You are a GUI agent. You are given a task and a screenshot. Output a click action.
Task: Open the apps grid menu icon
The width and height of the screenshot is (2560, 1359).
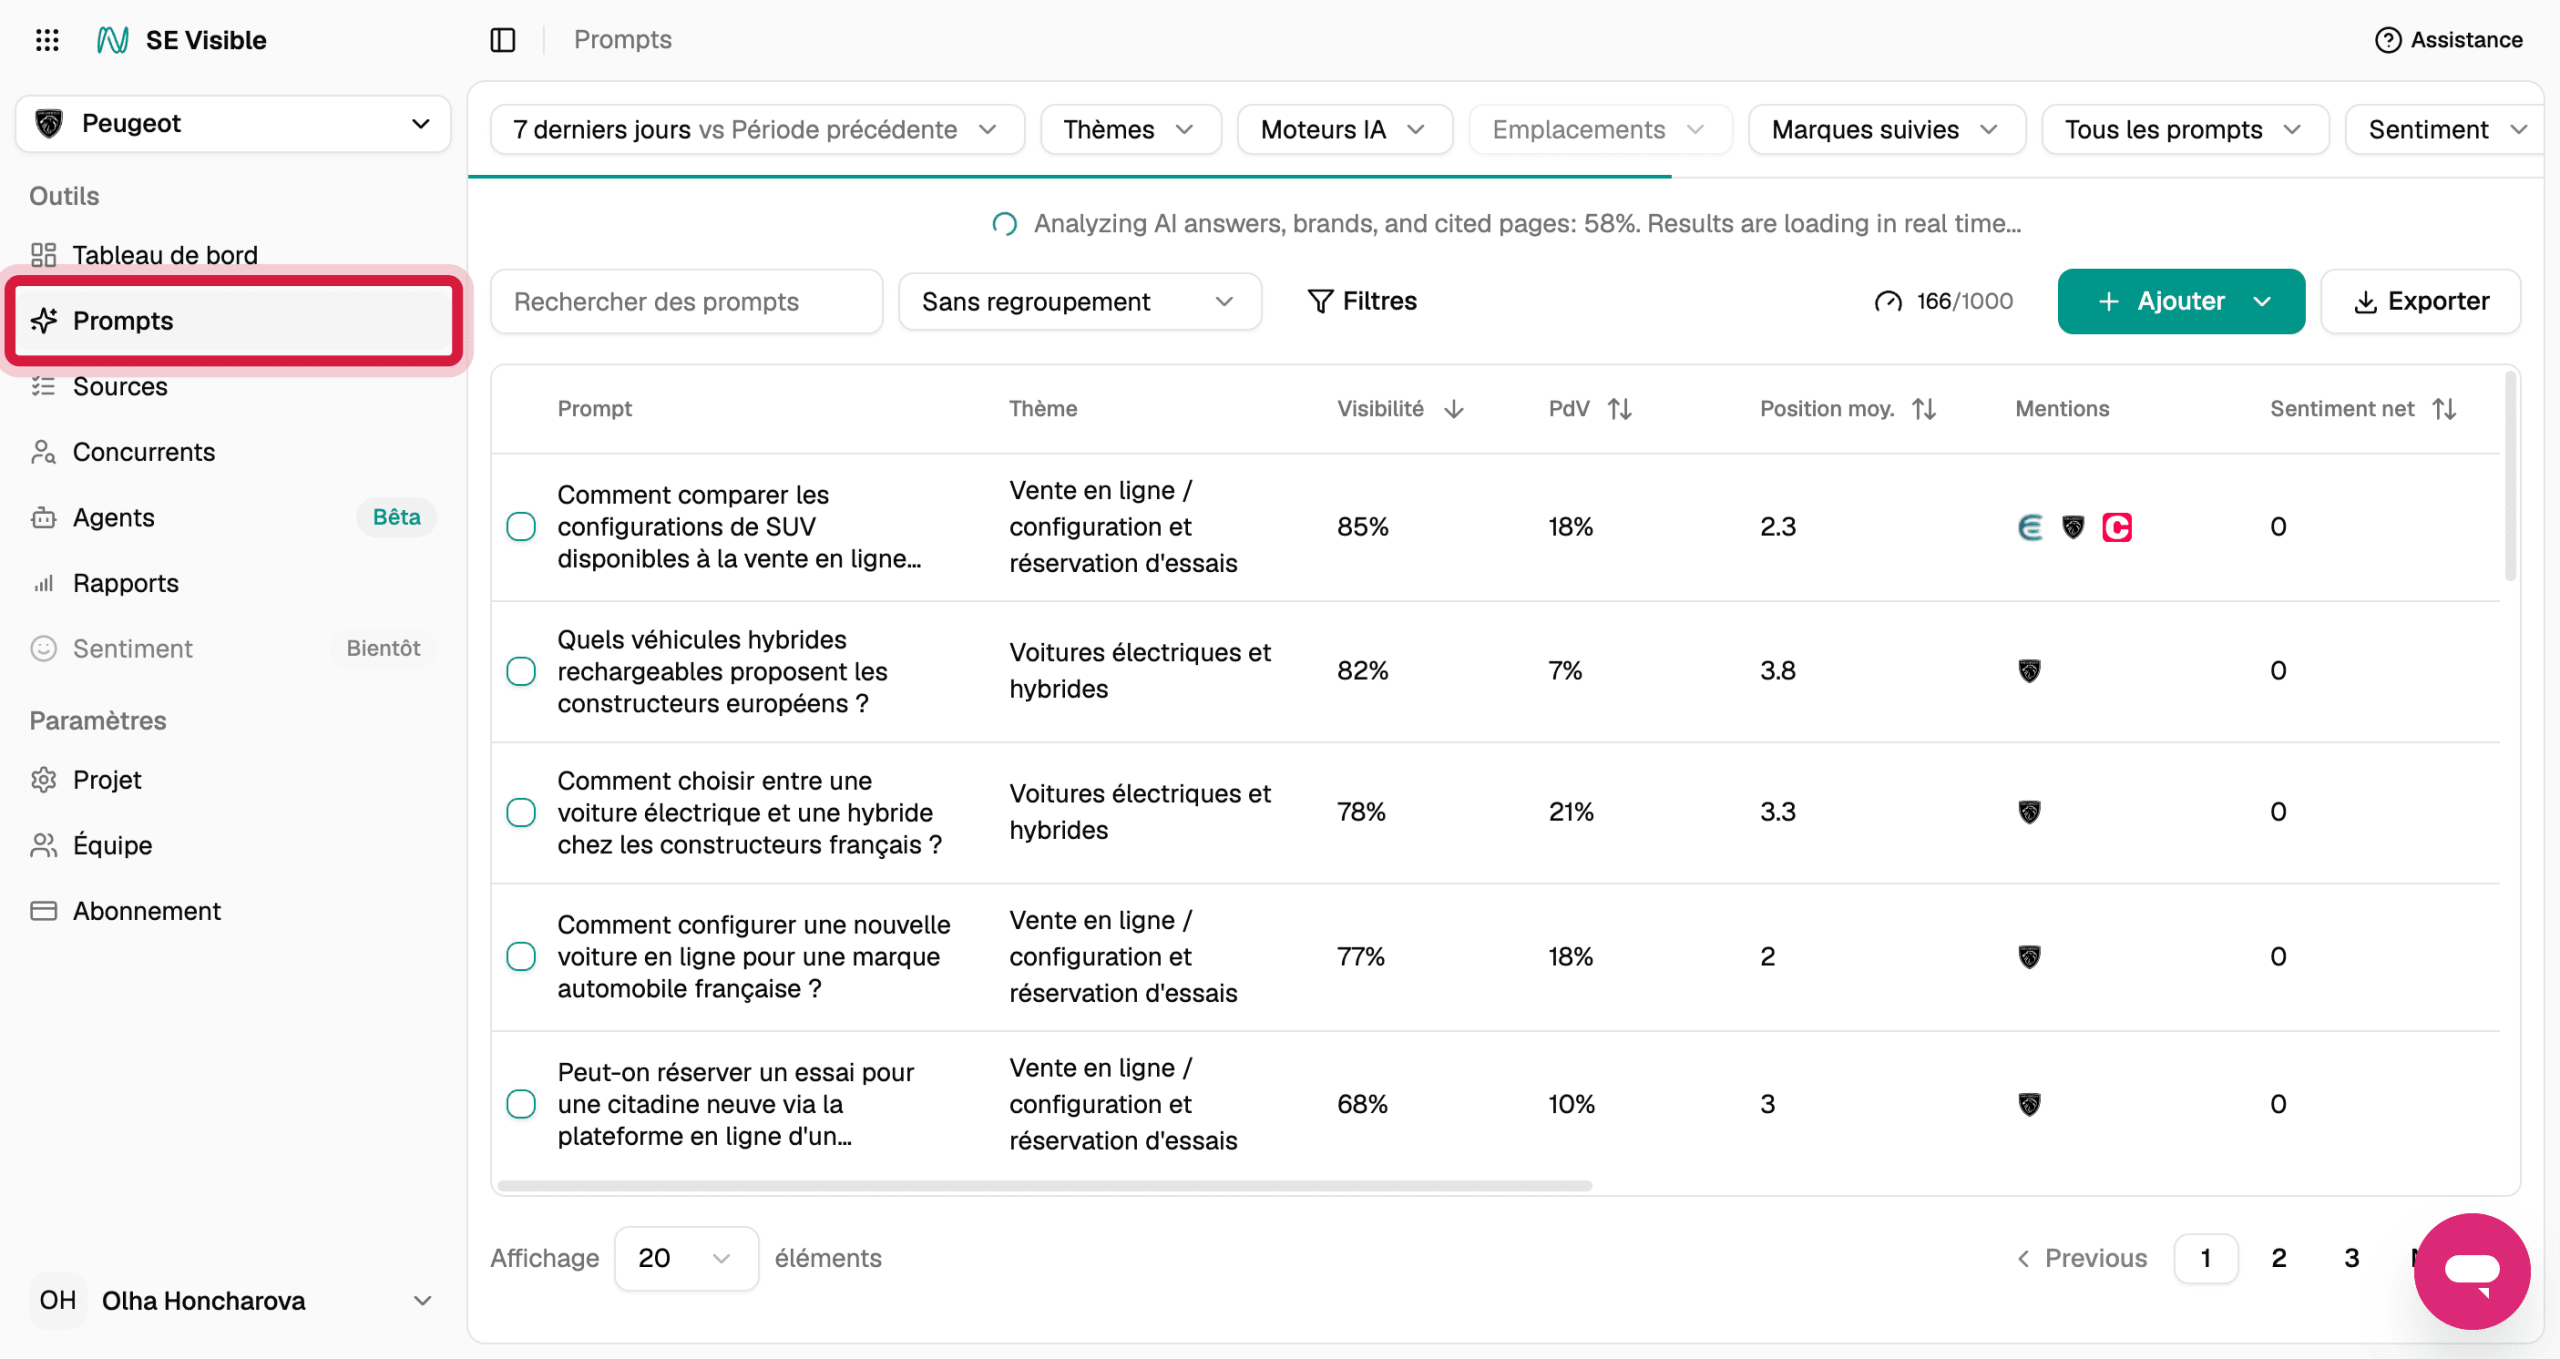pos(47,40)
